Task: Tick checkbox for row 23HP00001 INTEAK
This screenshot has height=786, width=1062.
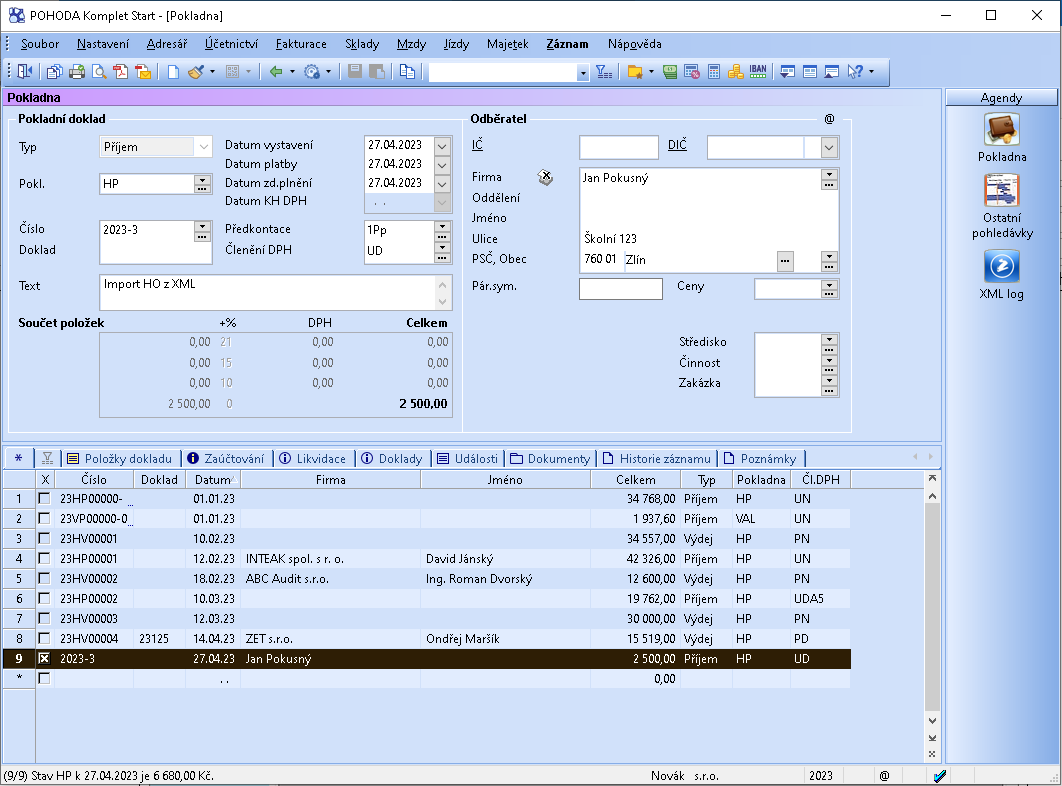Action: pos(44,558)
